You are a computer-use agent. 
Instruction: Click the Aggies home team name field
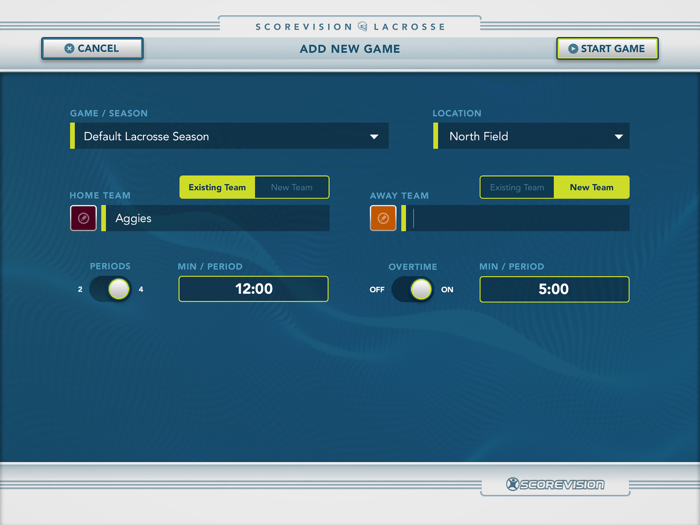tap(216, 218)
